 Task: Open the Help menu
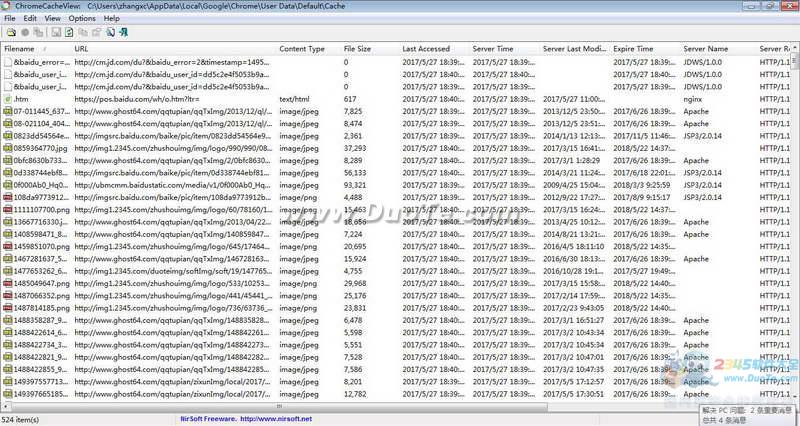click(x=112, y=18)
